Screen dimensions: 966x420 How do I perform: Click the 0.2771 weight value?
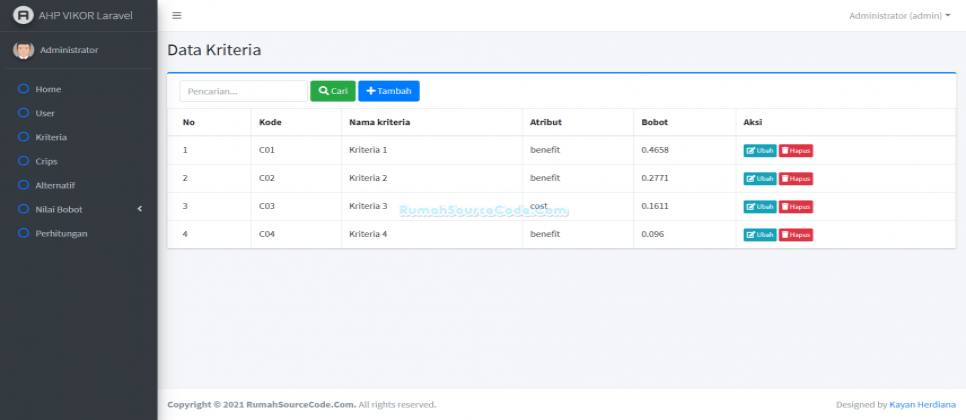(x=655, y=178)
